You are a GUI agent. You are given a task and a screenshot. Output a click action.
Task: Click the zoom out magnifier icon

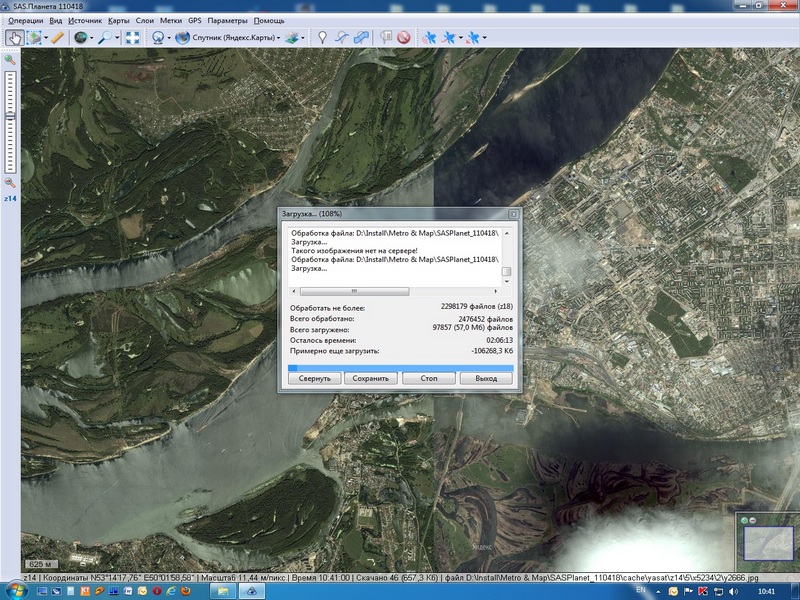point(10,183)
